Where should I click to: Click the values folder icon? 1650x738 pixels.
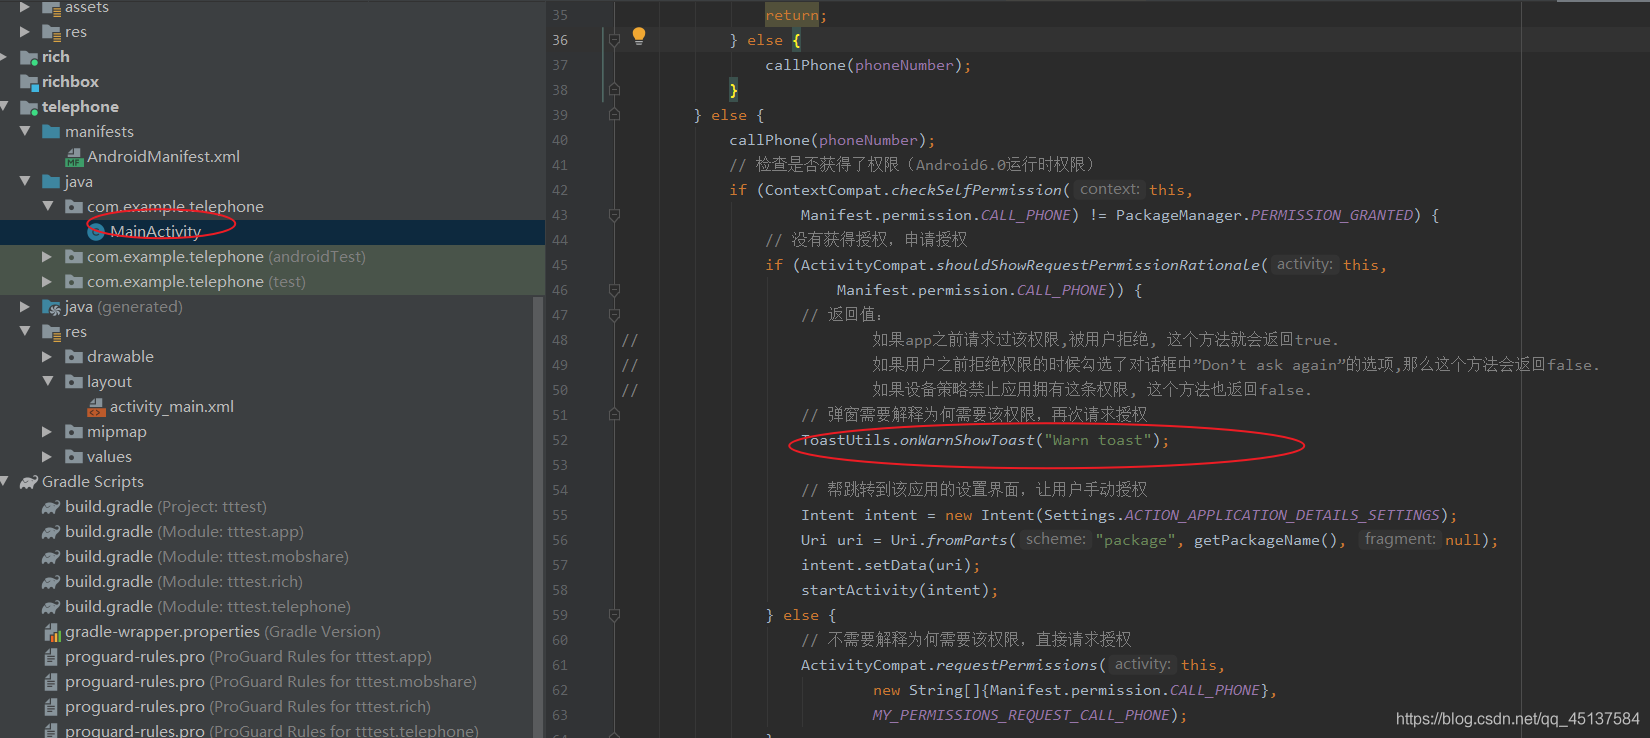74,457
